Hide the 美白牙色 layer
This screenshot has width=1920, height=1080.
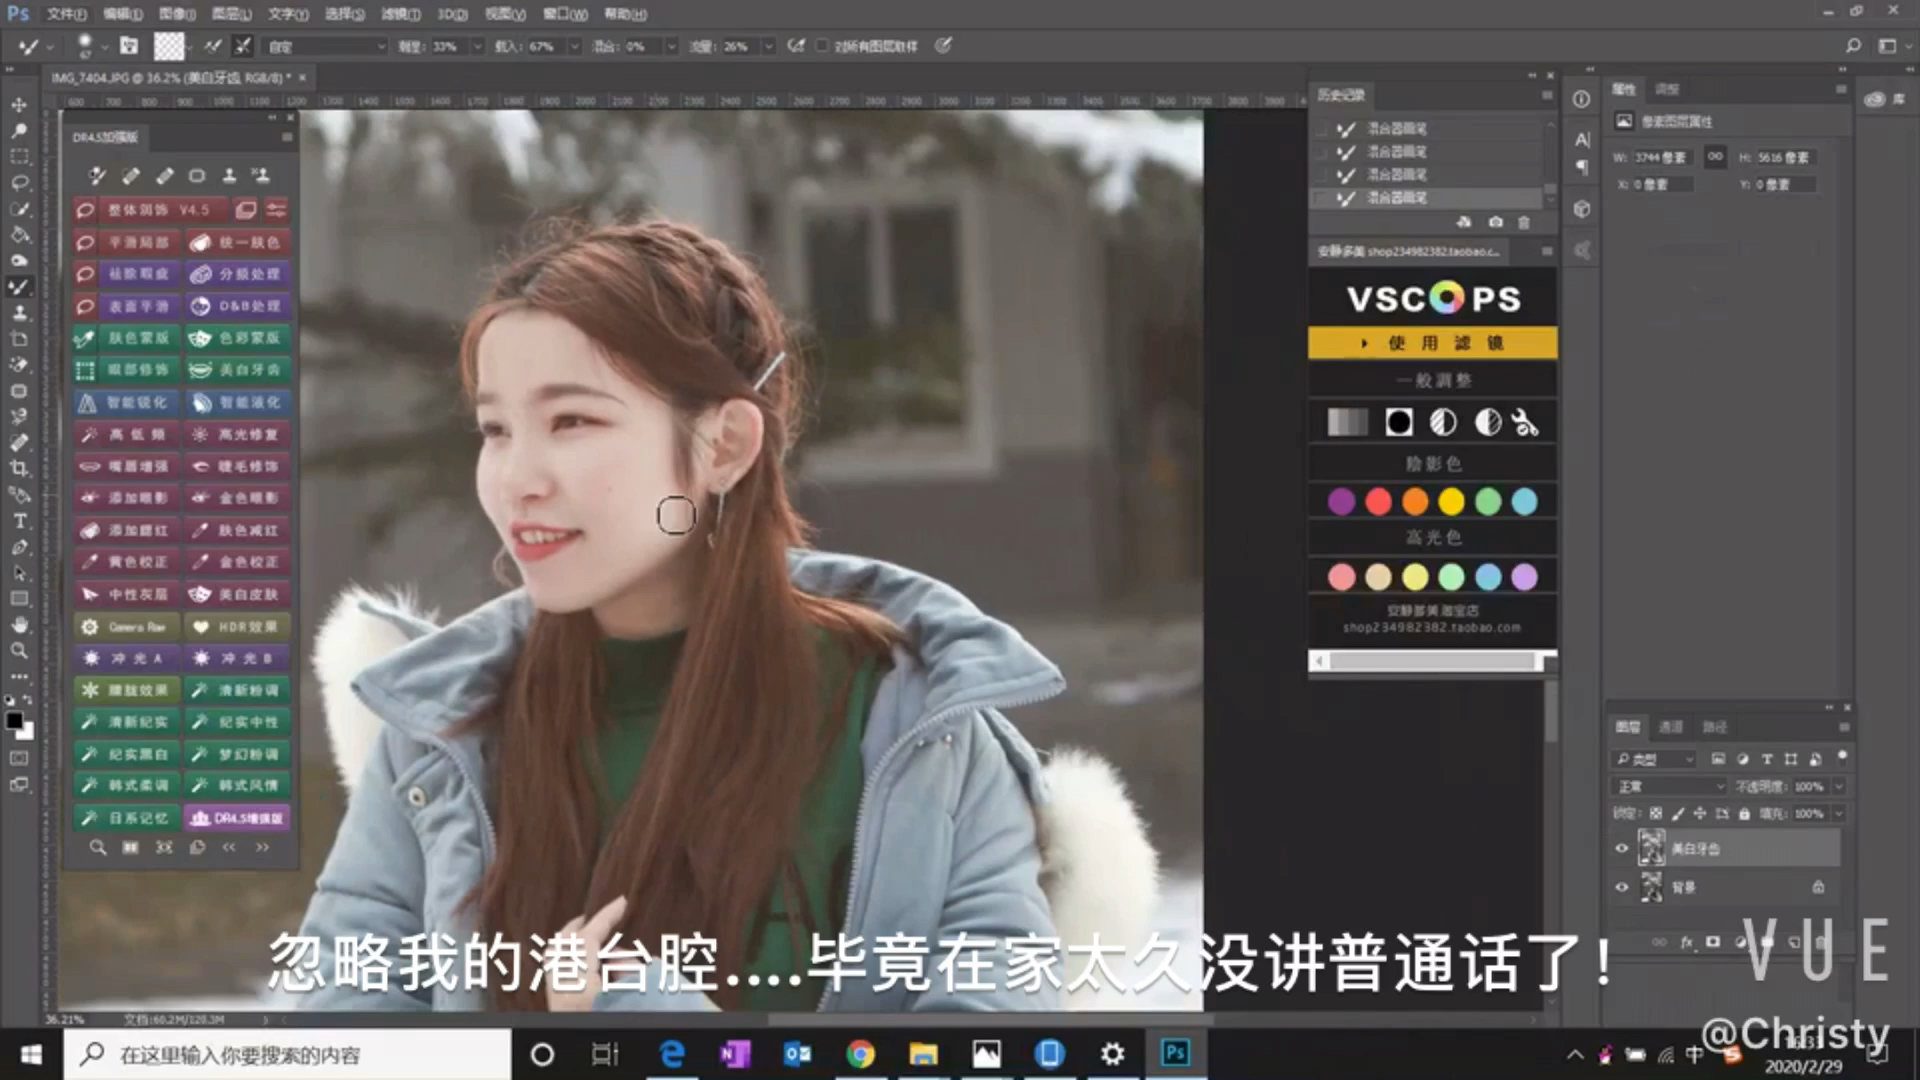1622,847
